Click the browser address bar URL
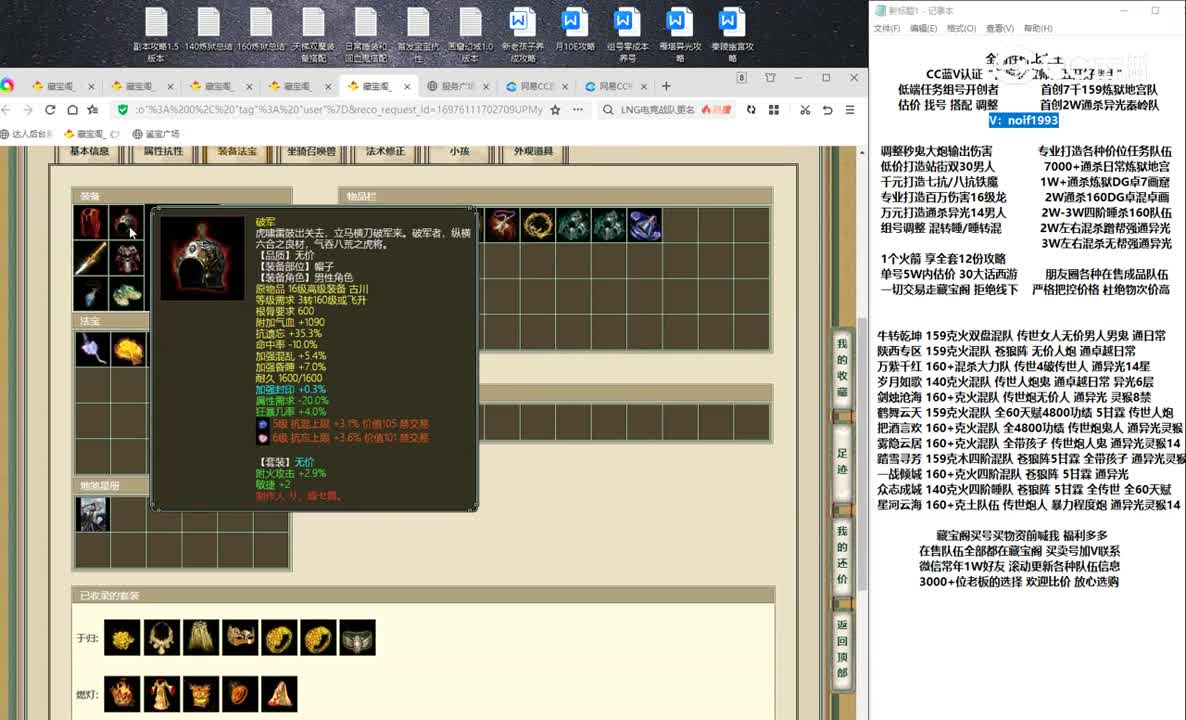1186x720 pixels. [x=339, y=110]
